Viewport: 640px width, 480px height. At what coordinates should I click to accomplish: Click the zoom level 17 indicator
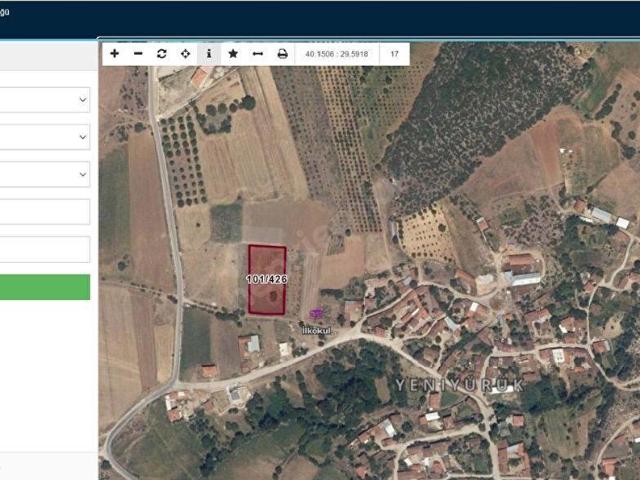tap(395, 53)
